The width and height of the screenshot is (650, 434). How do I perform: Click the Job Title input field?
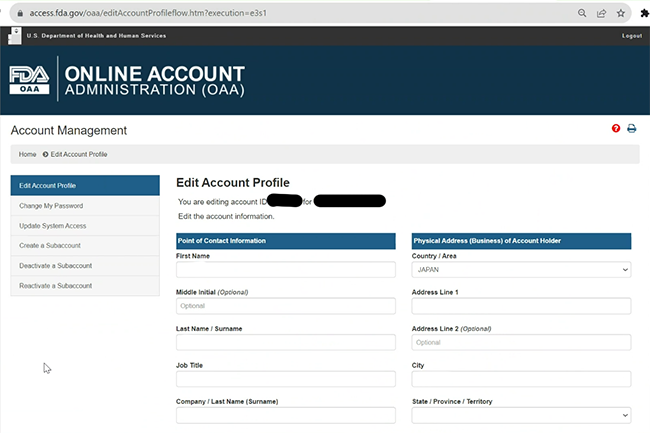coord(286,379)
